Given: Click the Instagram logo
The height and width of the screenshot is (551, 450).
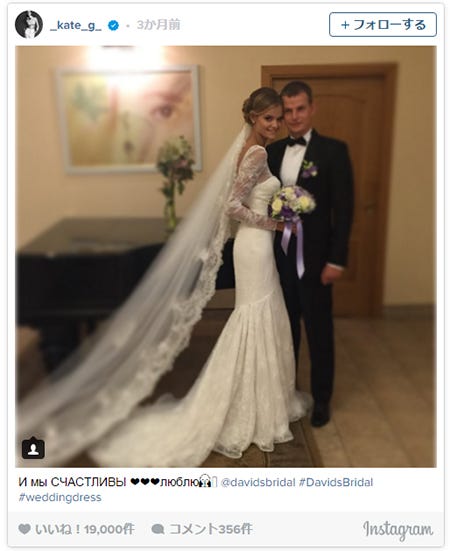Looking at the screenshot, I should [397, 530].
